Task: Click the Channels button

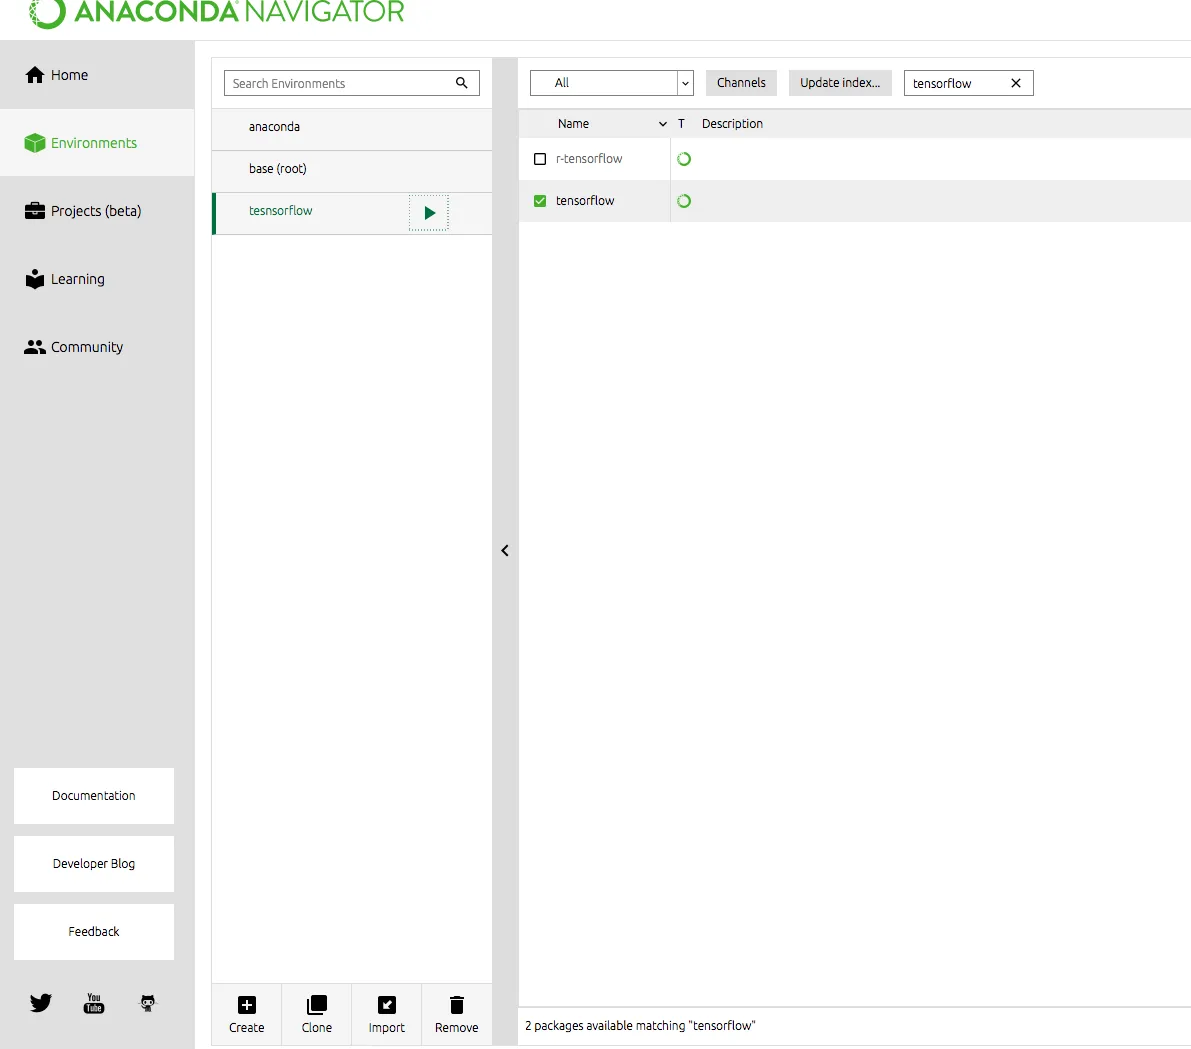Action: 741,83
